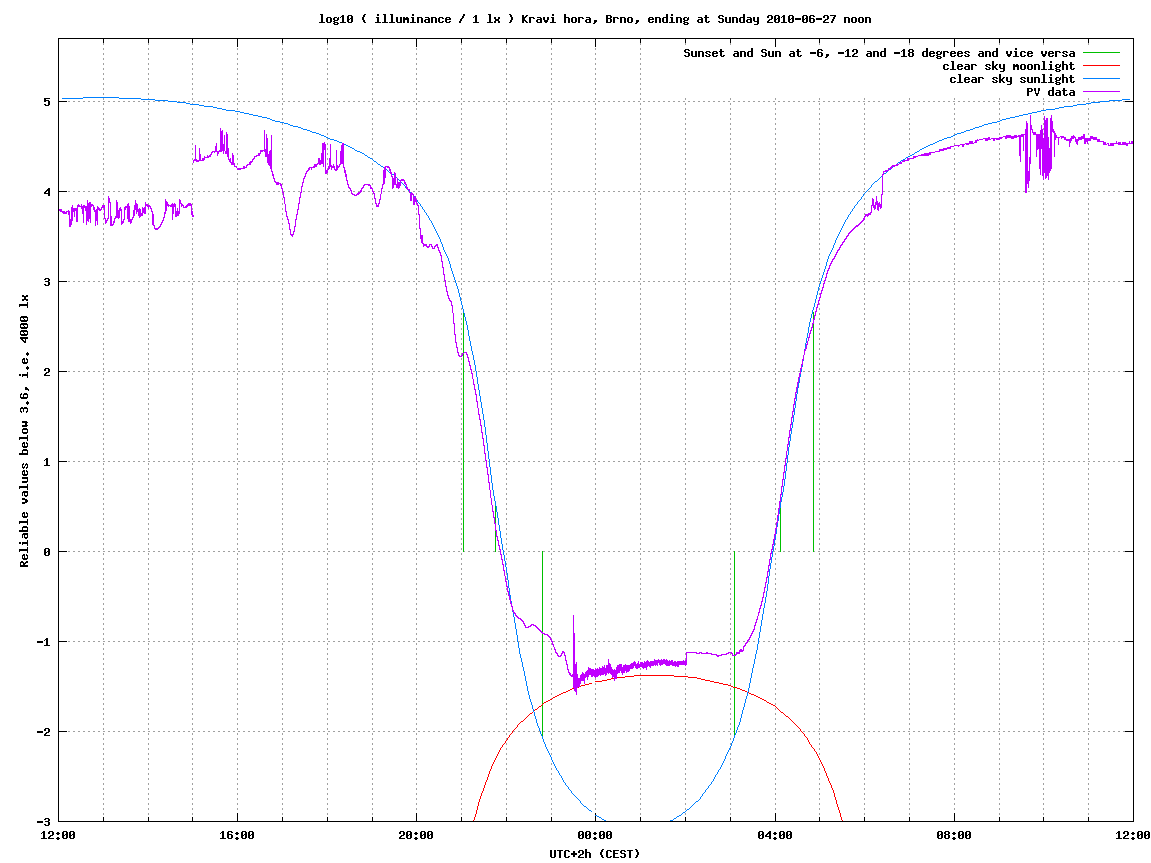Click the purple PV data legend line sample

1101,92
